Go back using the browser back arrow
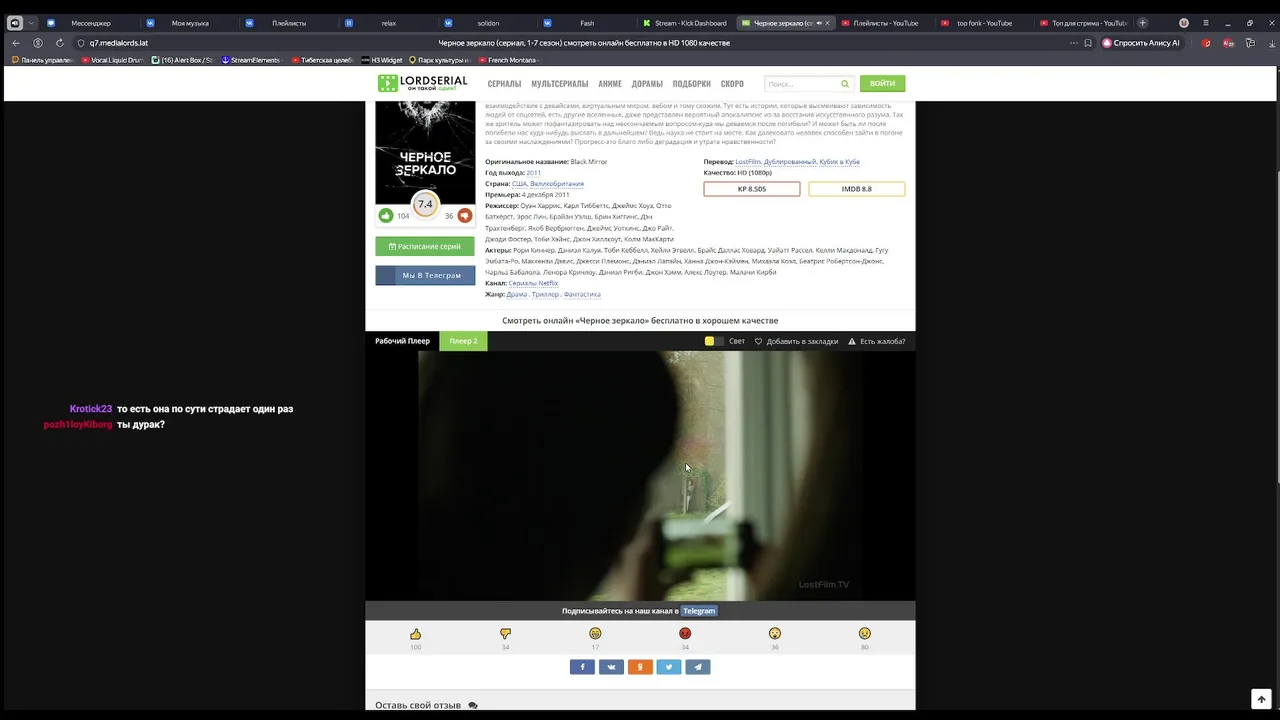1280x720 pixels. pyautogui.click(x=16, y=43)
